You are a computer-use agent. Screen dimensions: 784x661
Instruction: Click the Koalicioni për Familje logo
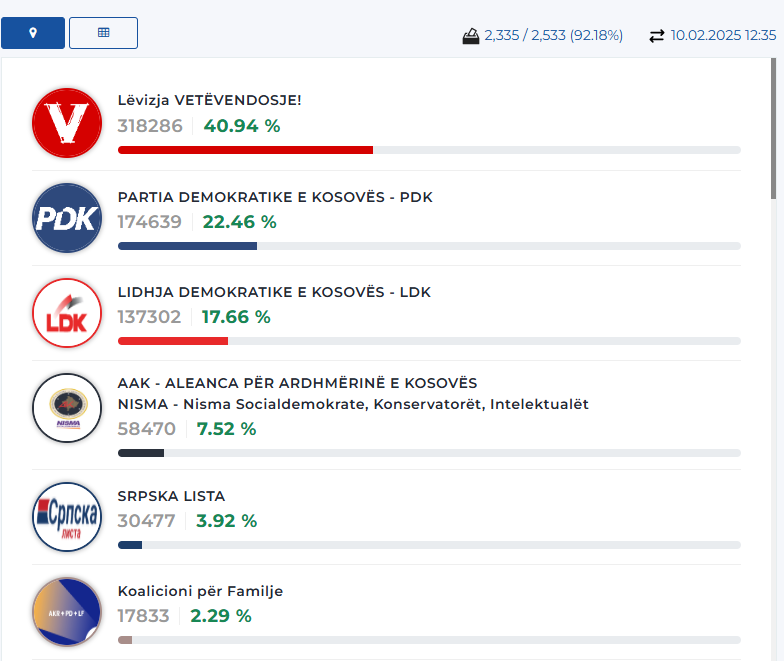click(x=67, y=611)
